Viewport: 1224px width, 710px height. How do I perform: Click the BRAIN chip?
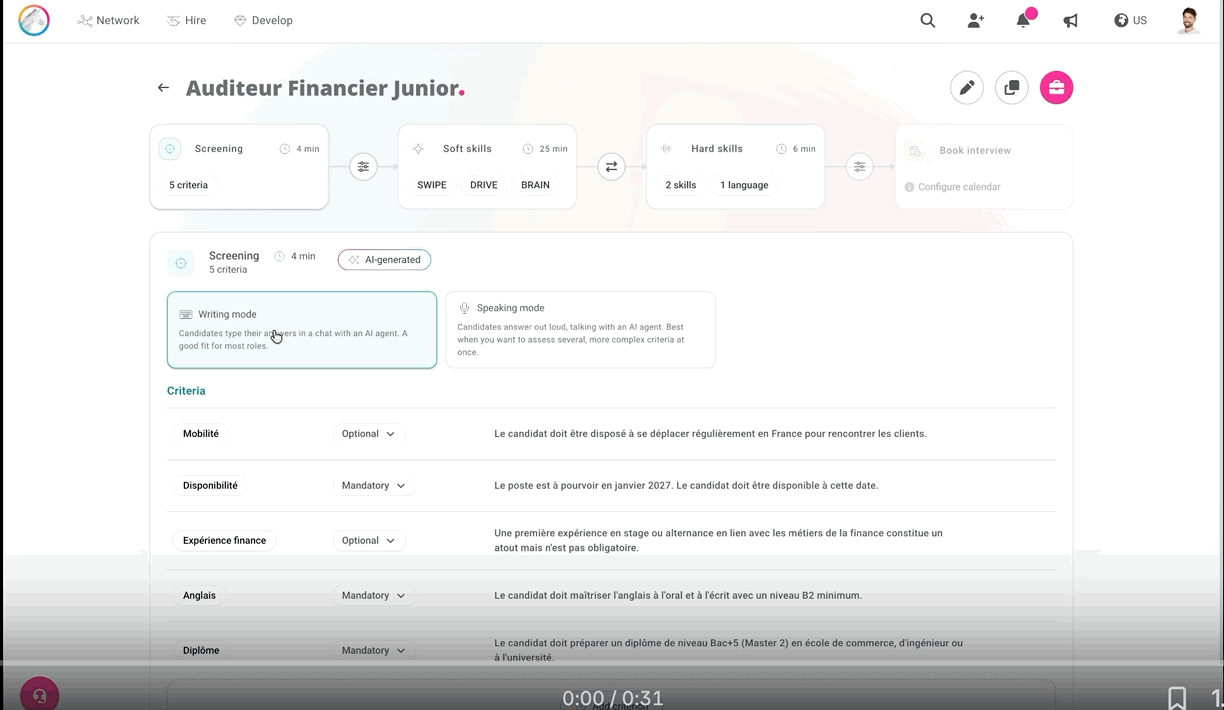tap(535, 185)
